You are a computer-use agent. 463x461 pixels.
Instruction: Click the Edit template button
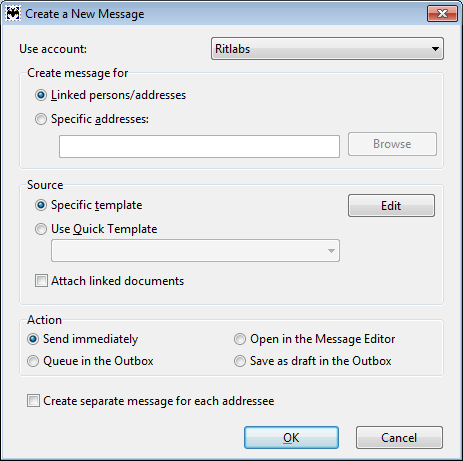pyautogui.click(x=391, y=206)
